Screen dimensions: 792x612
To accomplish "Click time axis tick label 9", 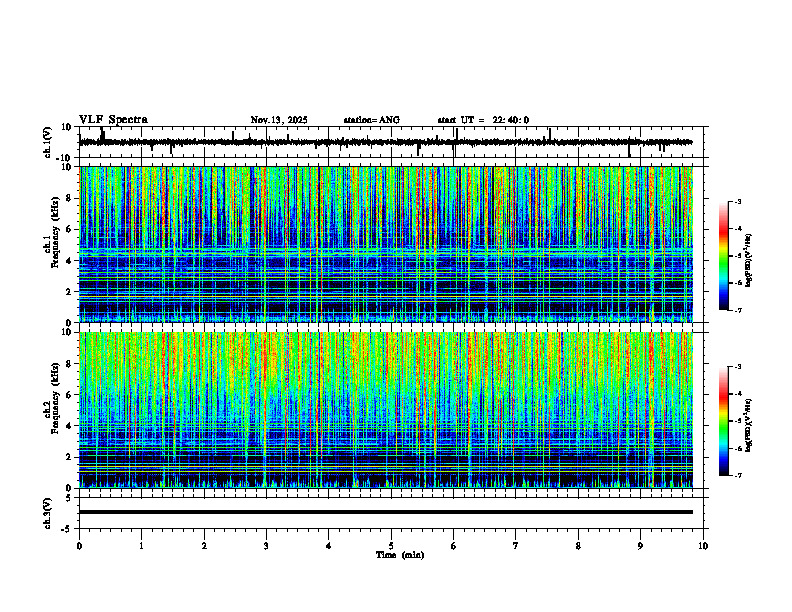I will (640, 546).
